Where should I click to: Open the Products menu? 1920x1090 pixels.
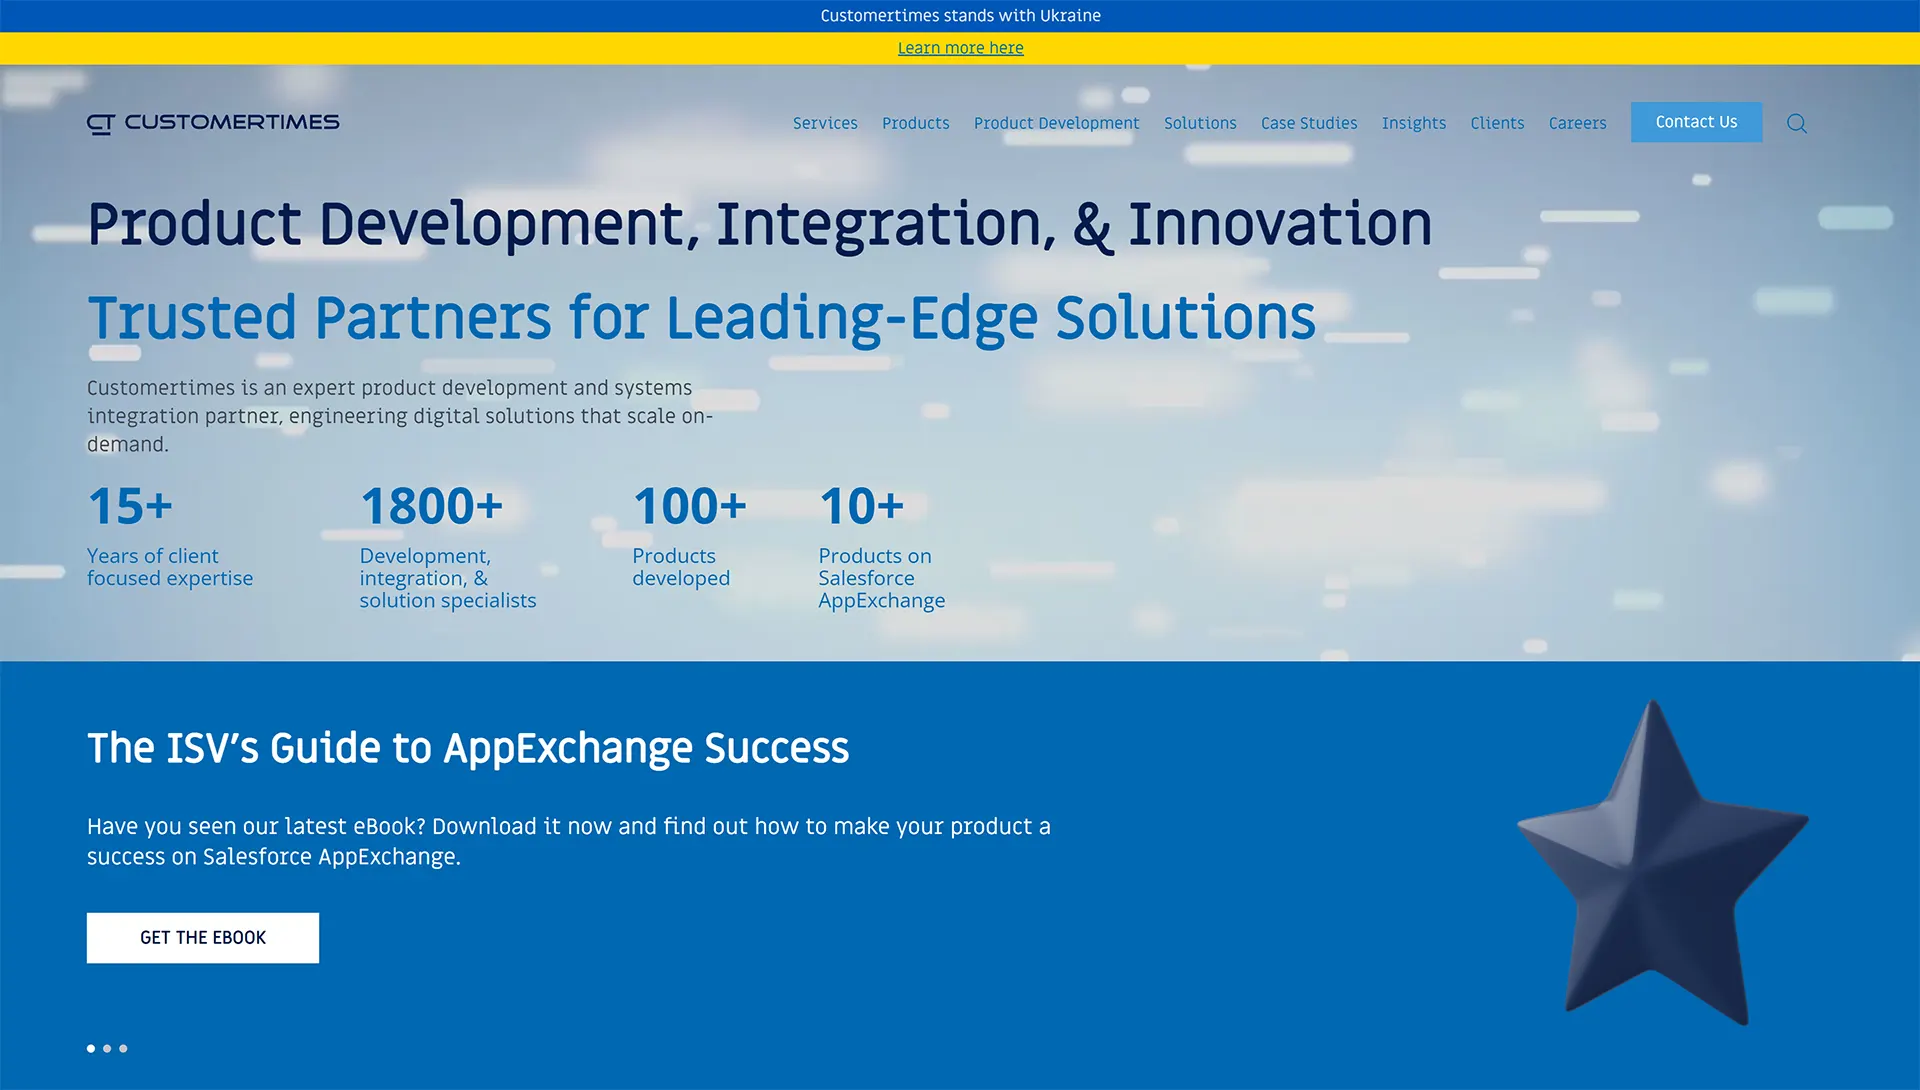[915, 123]
